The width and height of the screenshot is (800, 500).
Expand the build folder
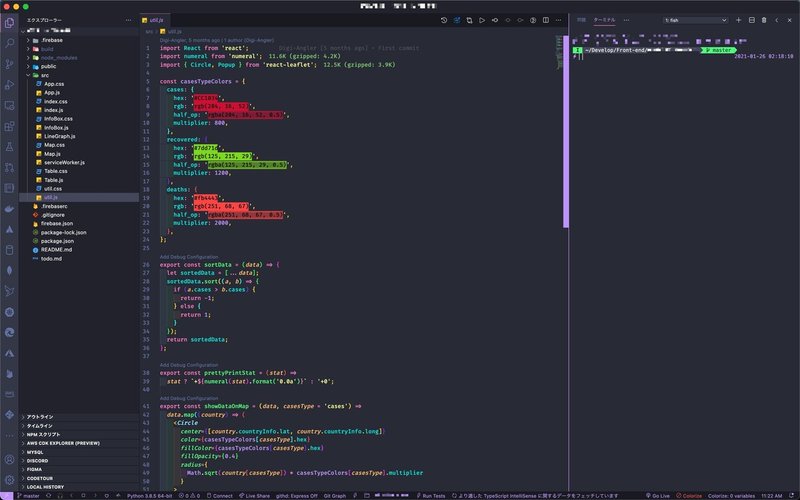coord(79,49)
